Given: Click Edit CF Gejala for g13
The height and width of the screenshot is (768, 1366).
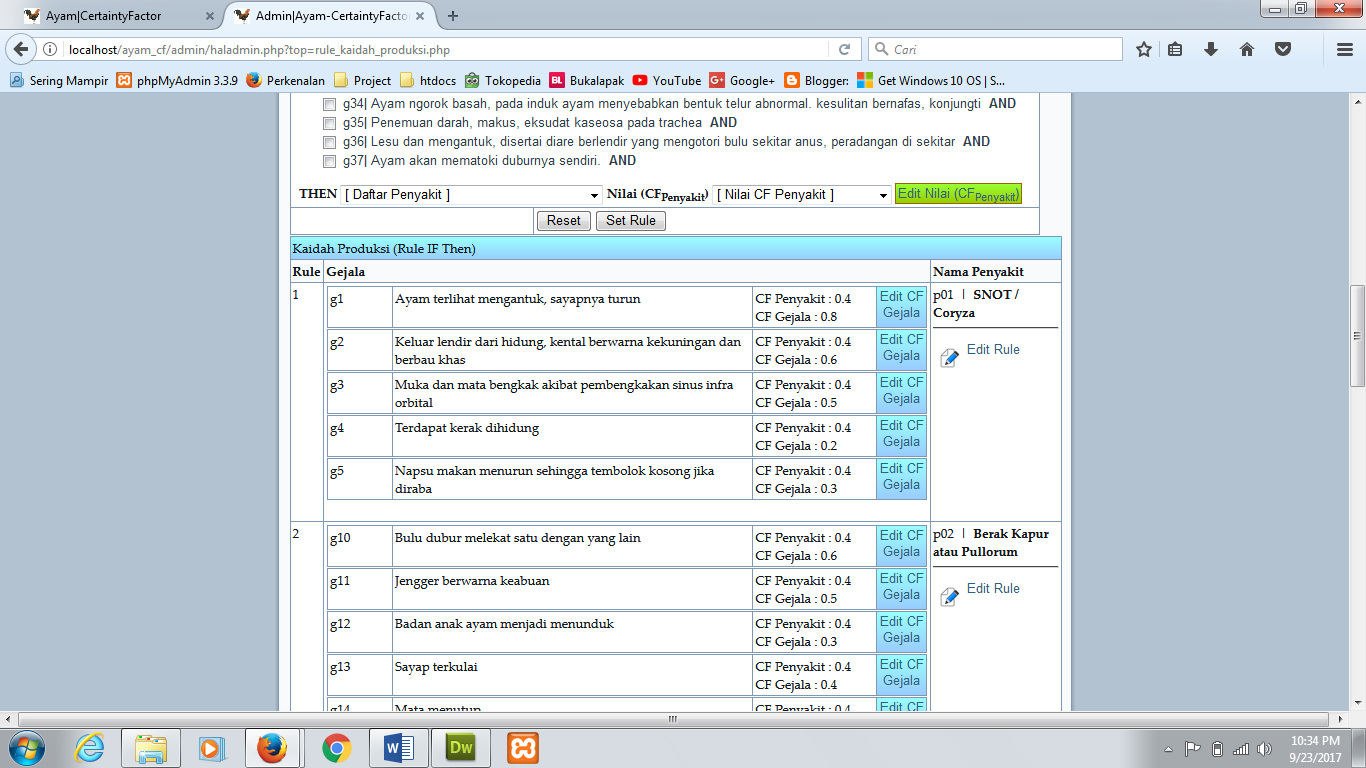Looking at the screenshot, I should pos(901,673).
